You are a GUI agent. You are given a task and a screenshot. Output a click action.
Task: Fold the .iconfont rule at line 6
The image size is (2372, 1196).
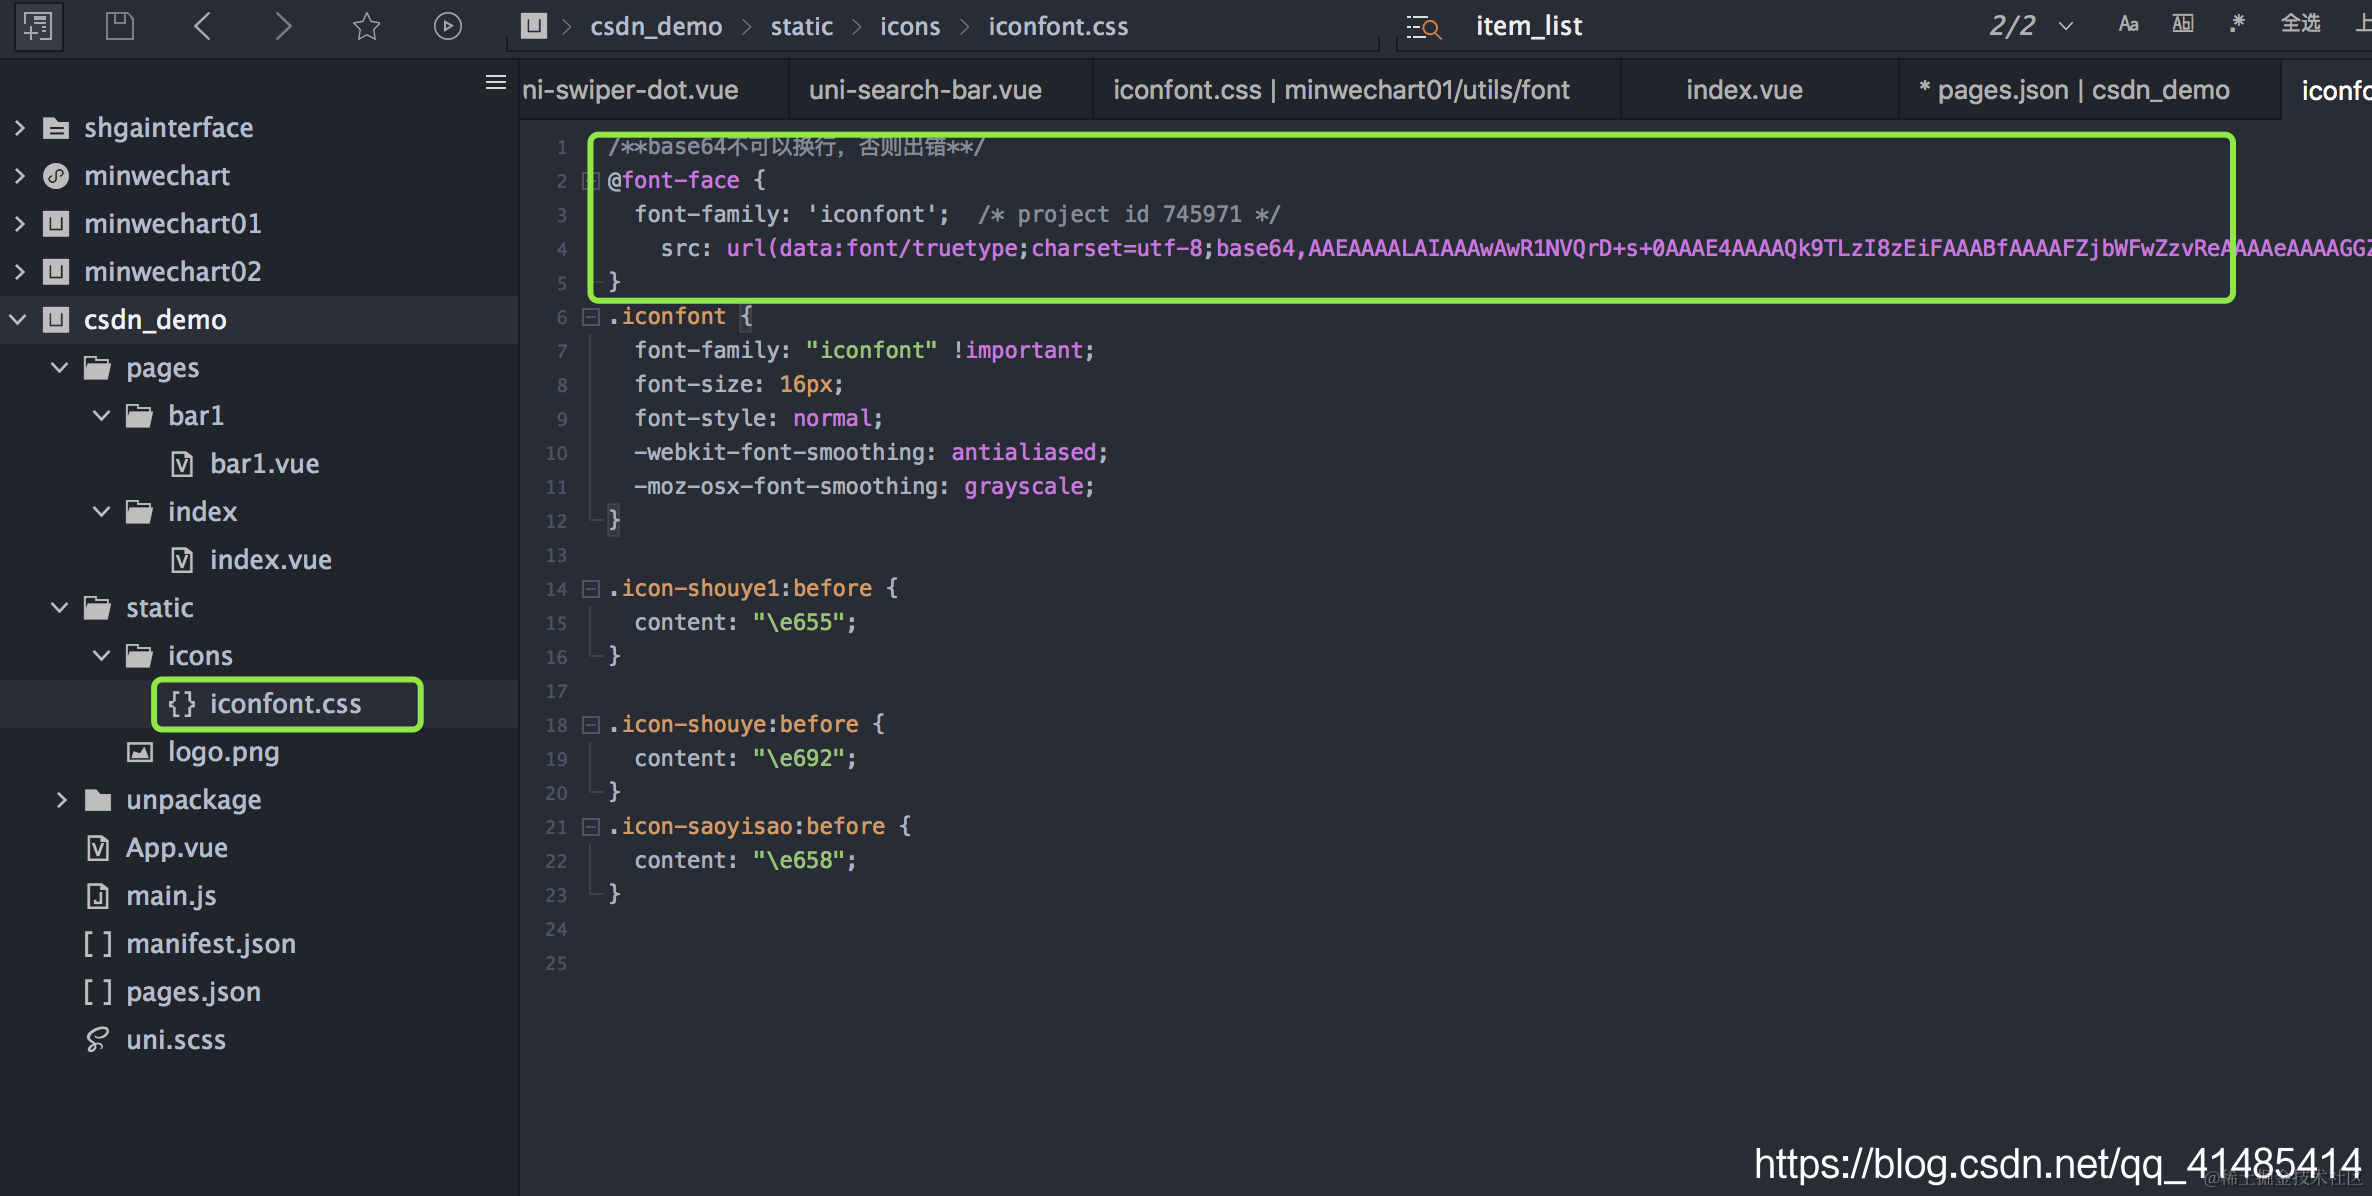591,317
